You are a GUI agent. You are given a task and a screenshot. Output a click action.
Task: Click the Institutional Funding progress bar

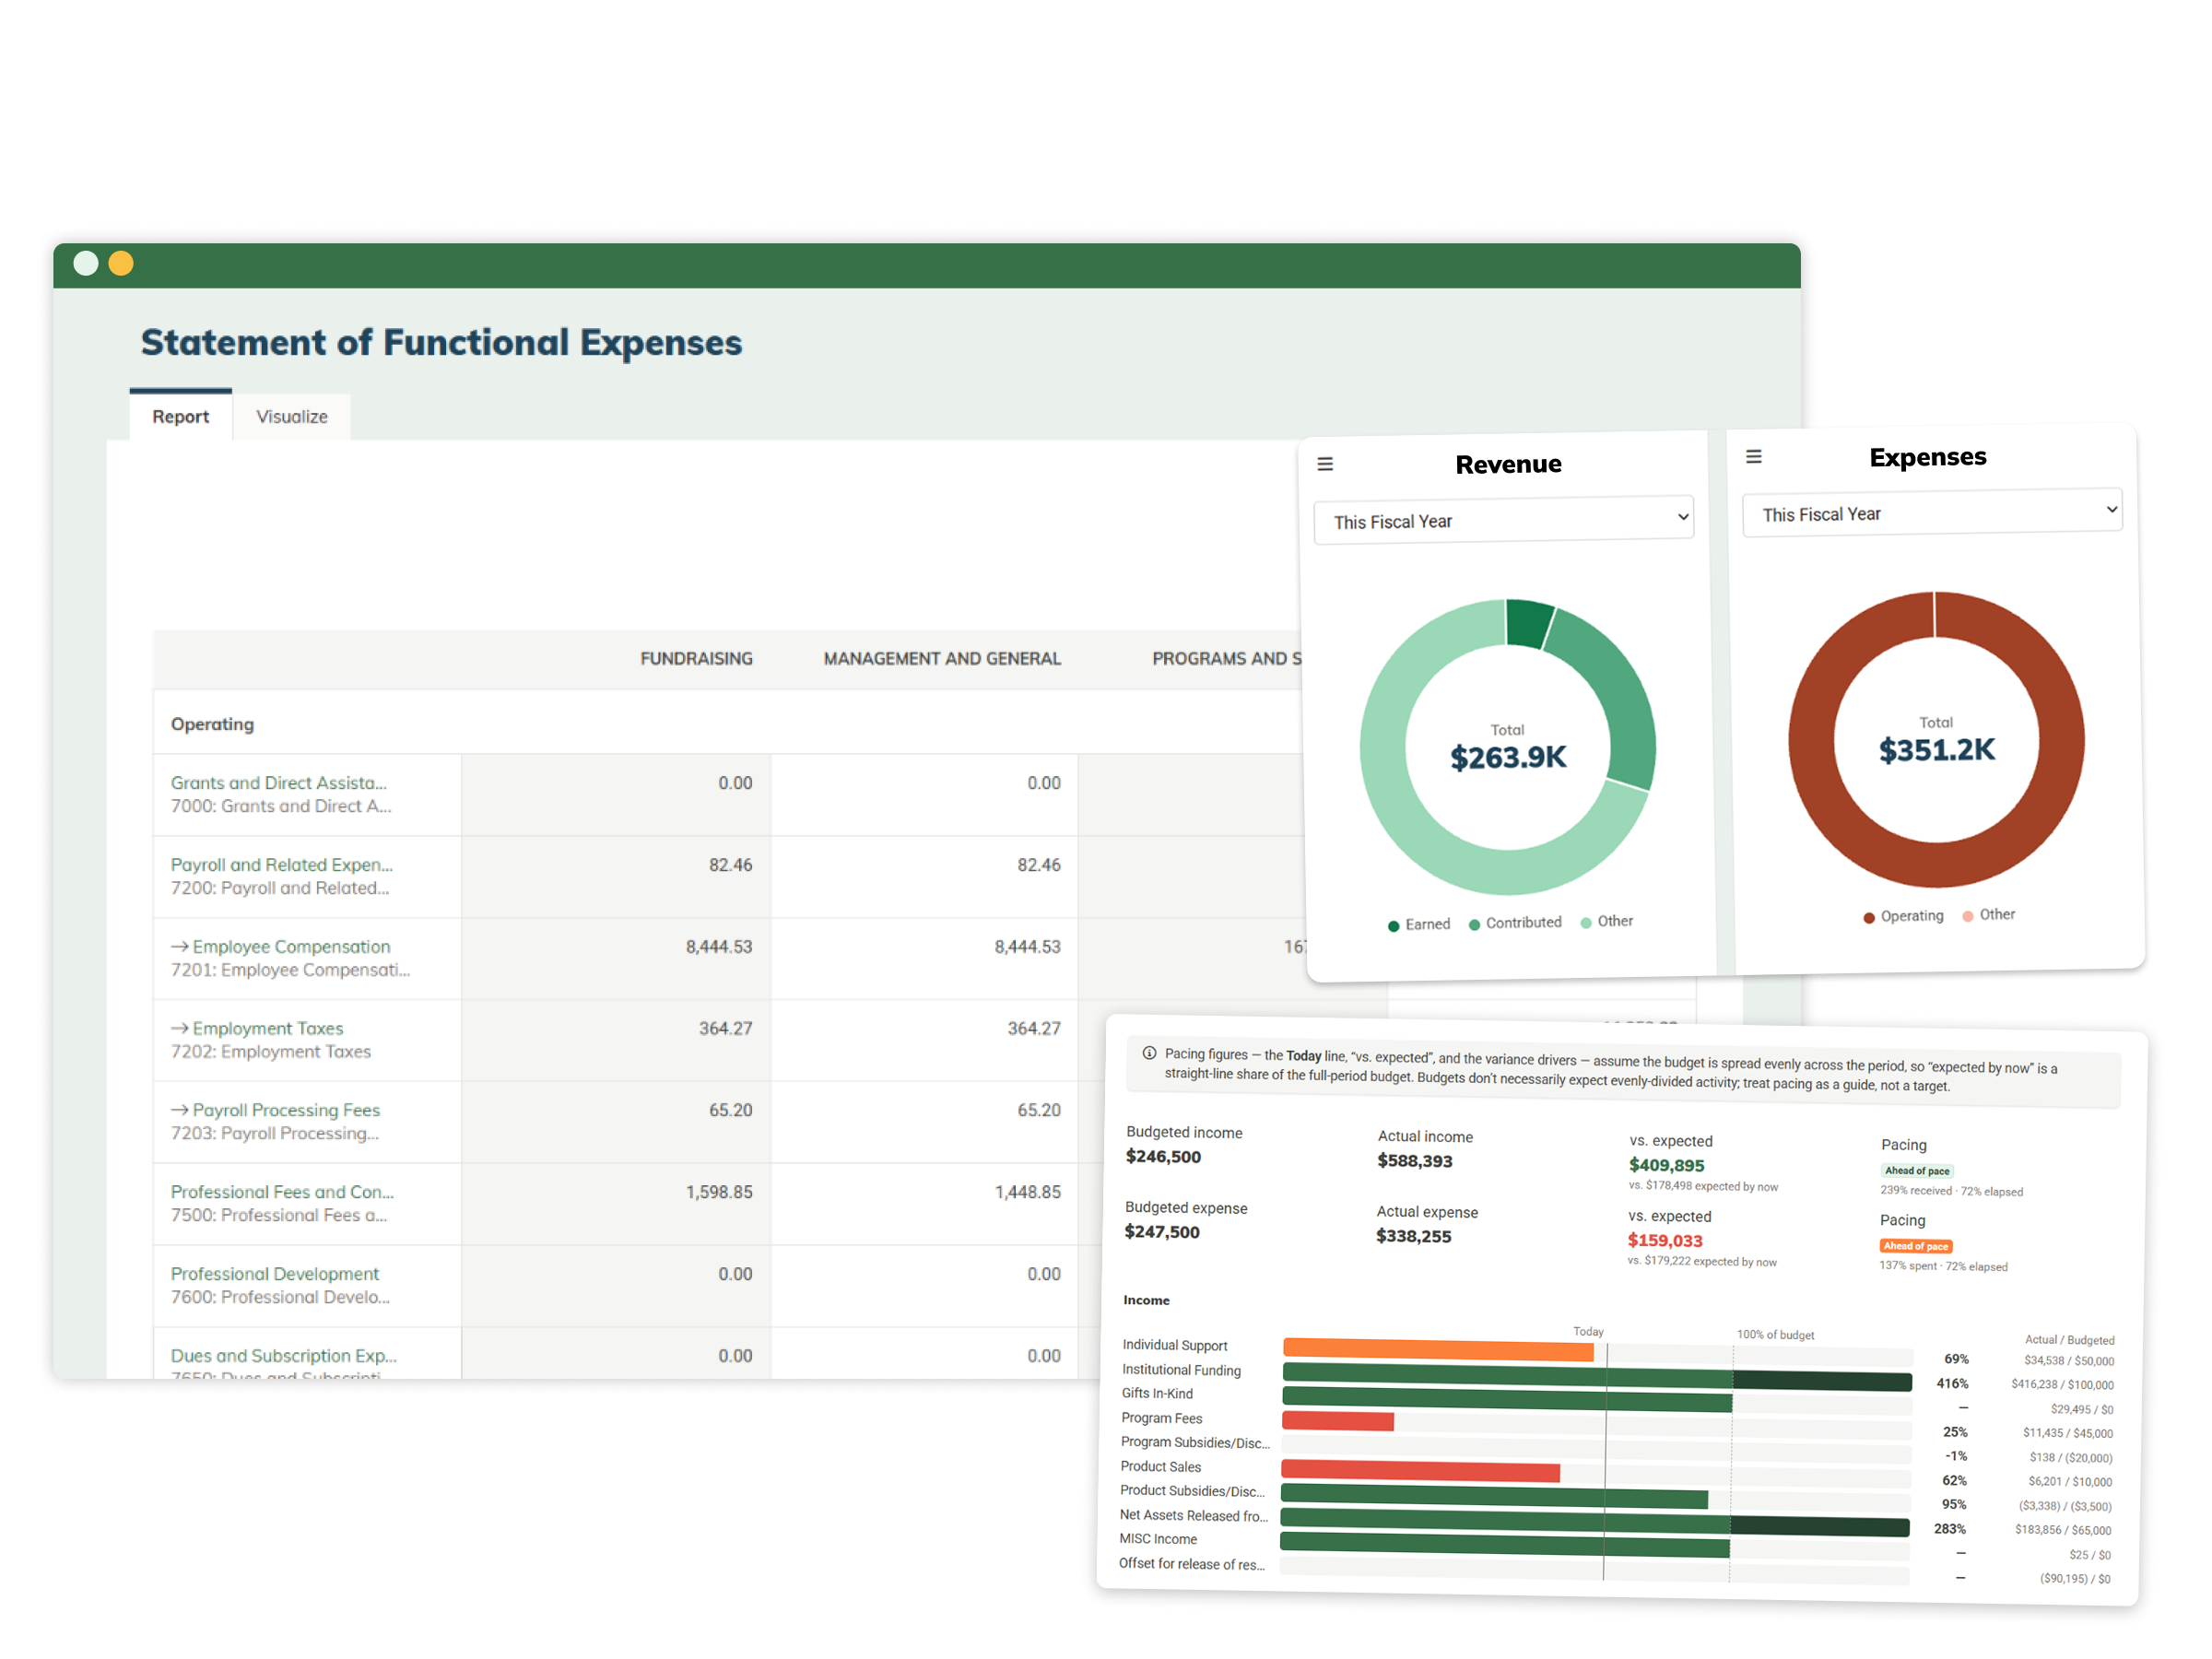pos(1597,1377)
